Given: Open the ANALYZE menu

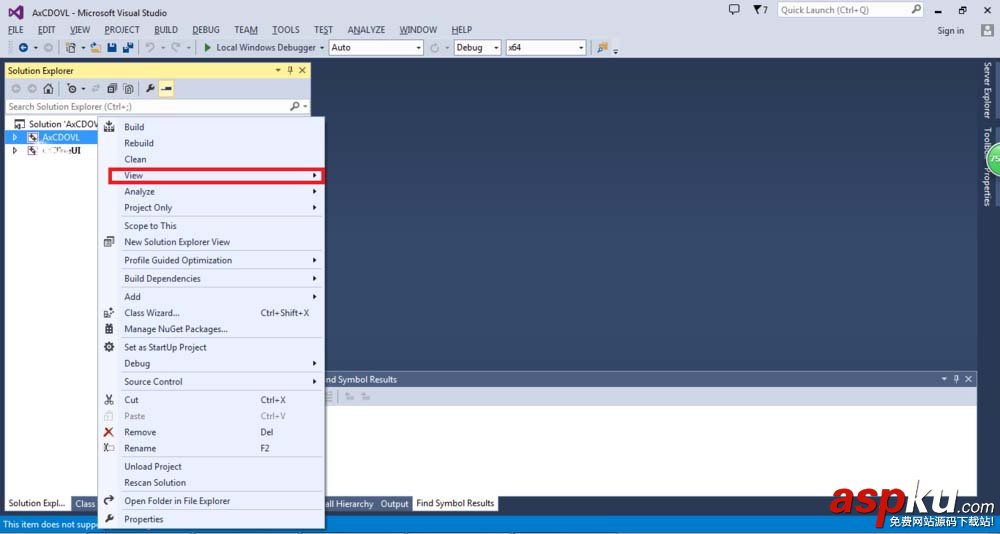Looking at the screenshot, I should tap(366, 29).
